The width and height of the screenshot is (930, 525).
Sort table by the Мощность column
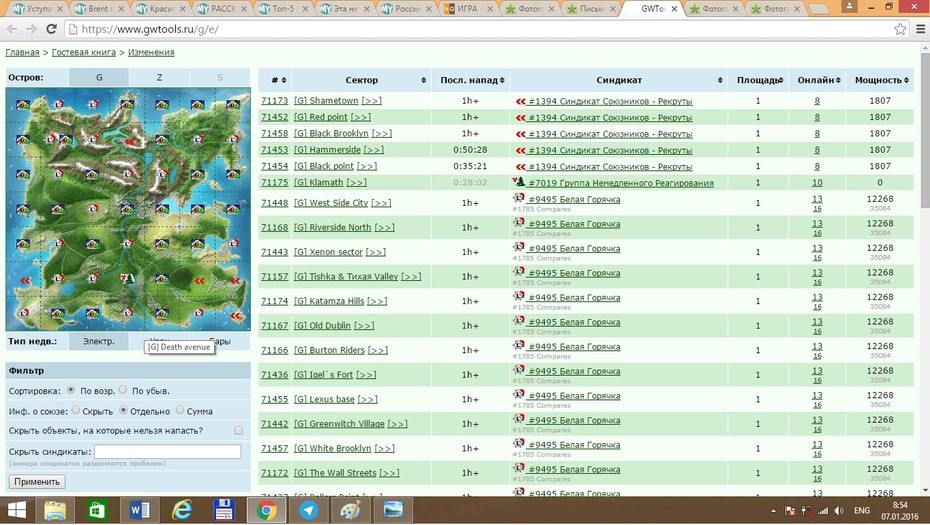point(880,80)
